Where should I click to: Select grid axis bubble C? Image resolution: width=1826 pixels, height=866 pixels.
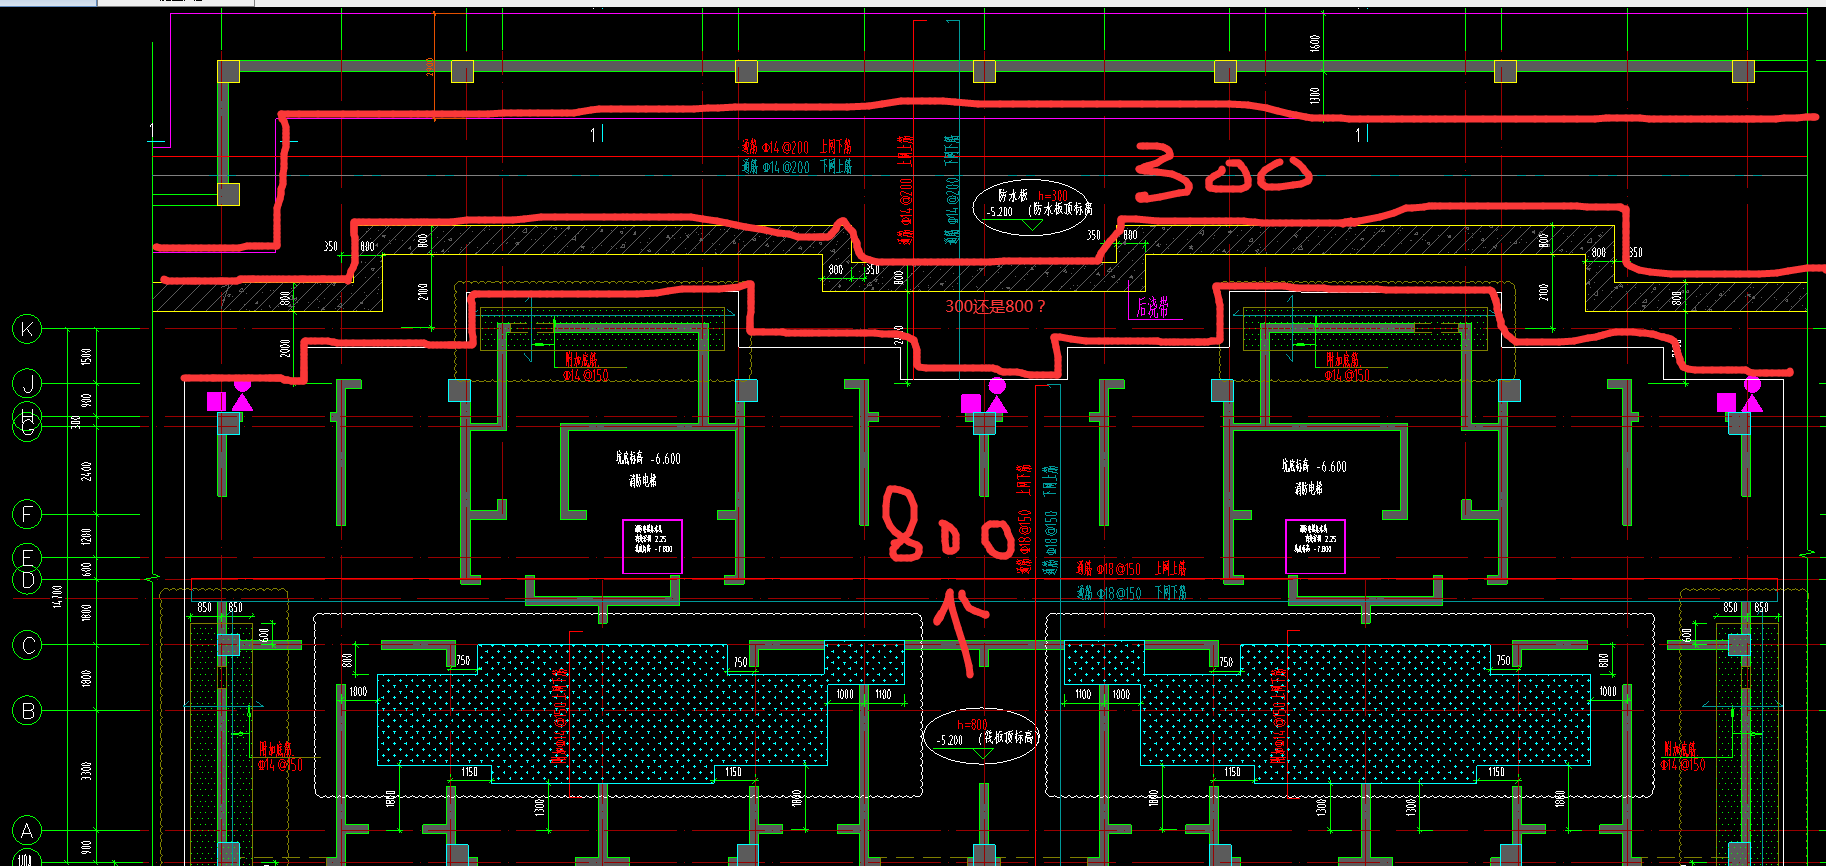coord(27,646)
